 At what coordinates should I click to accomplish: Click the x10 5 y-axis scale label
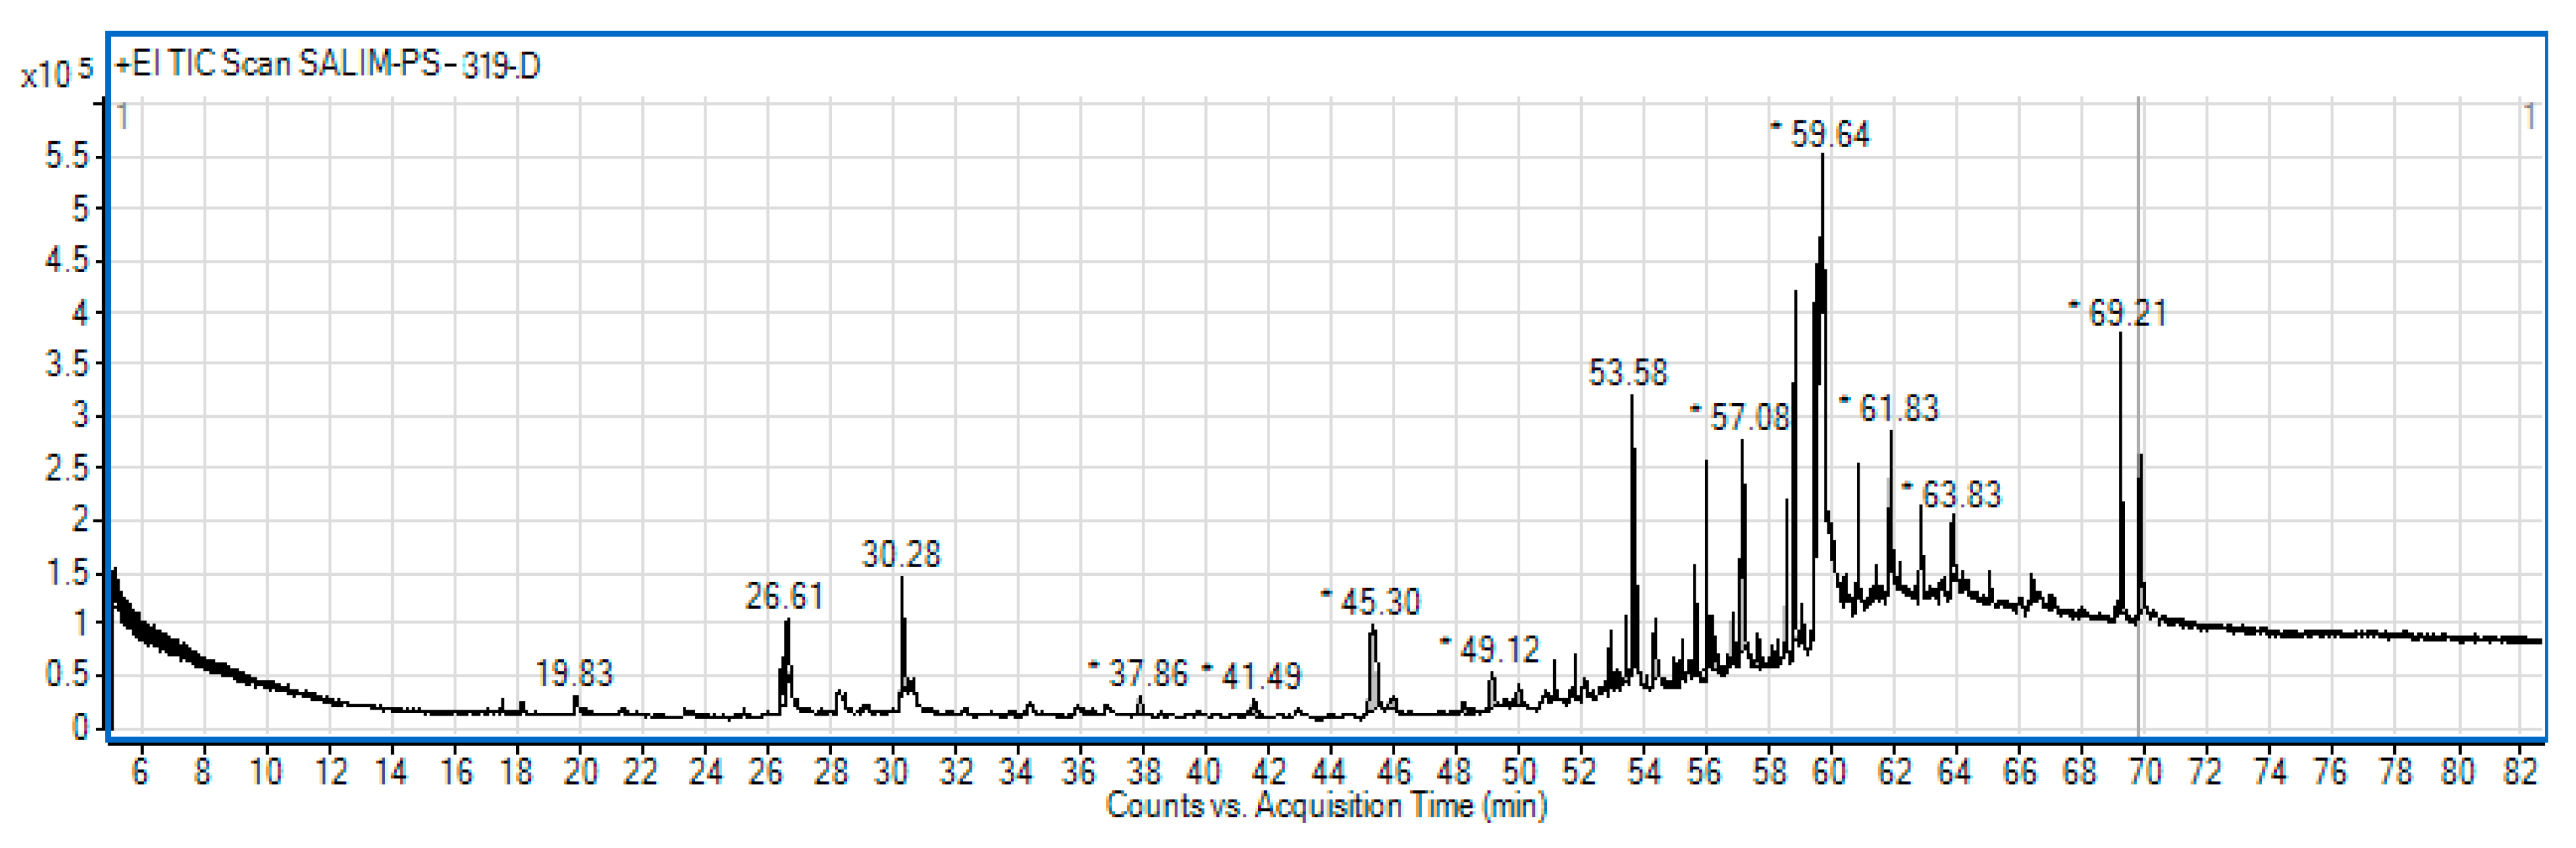56,73
